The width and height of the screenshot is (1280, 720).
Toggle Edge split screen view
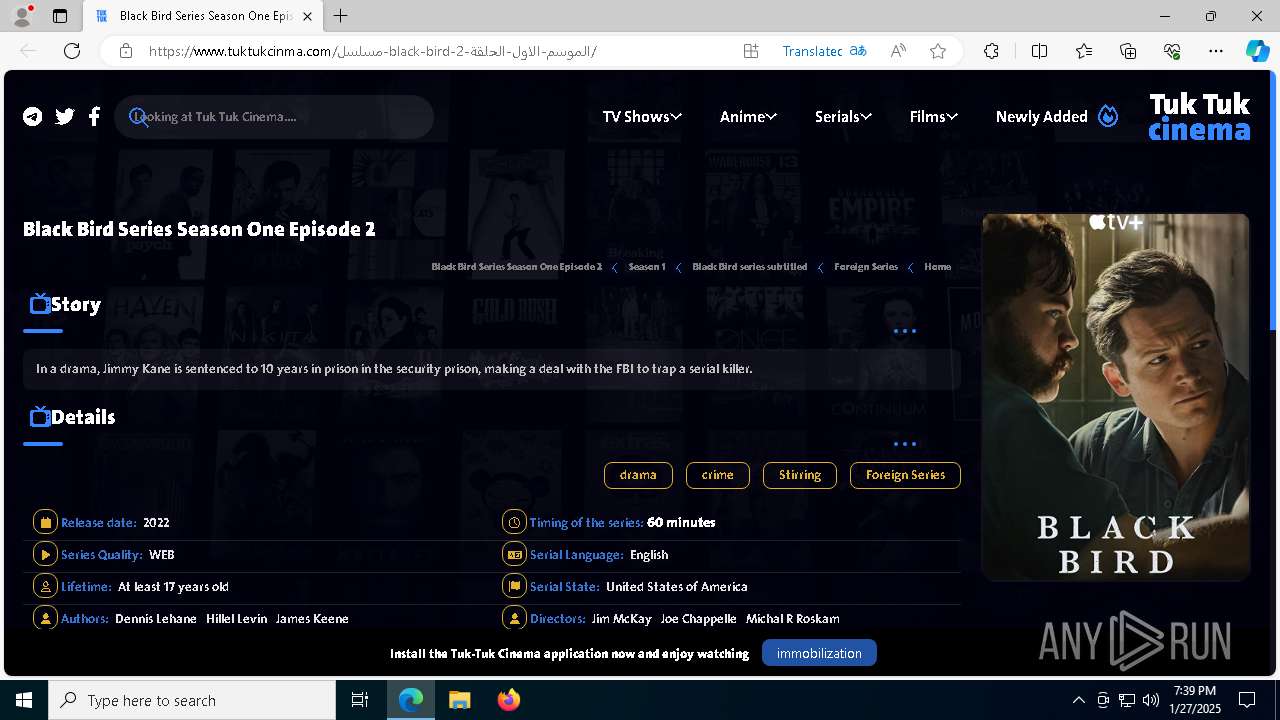click(x=1039, y=51)
